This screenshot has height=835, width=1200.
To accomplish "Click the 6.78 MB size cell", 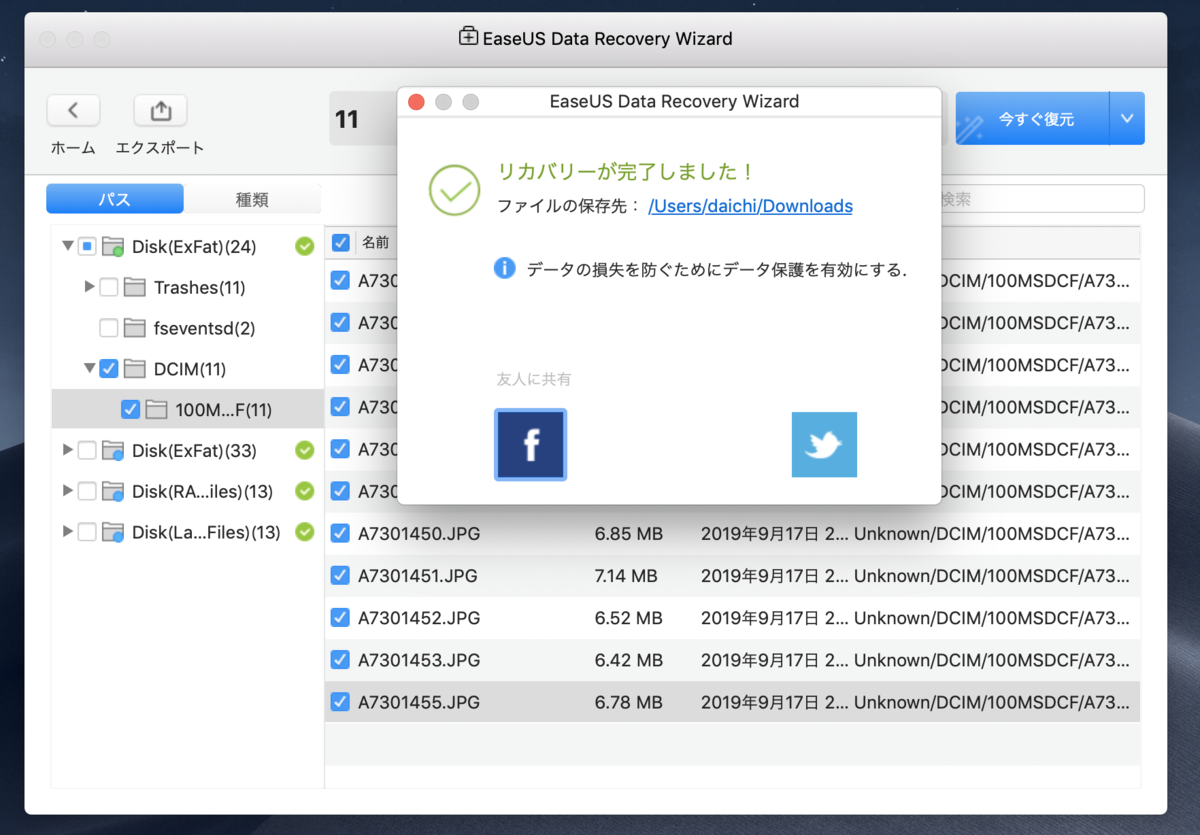I will (x=629, y=702).
